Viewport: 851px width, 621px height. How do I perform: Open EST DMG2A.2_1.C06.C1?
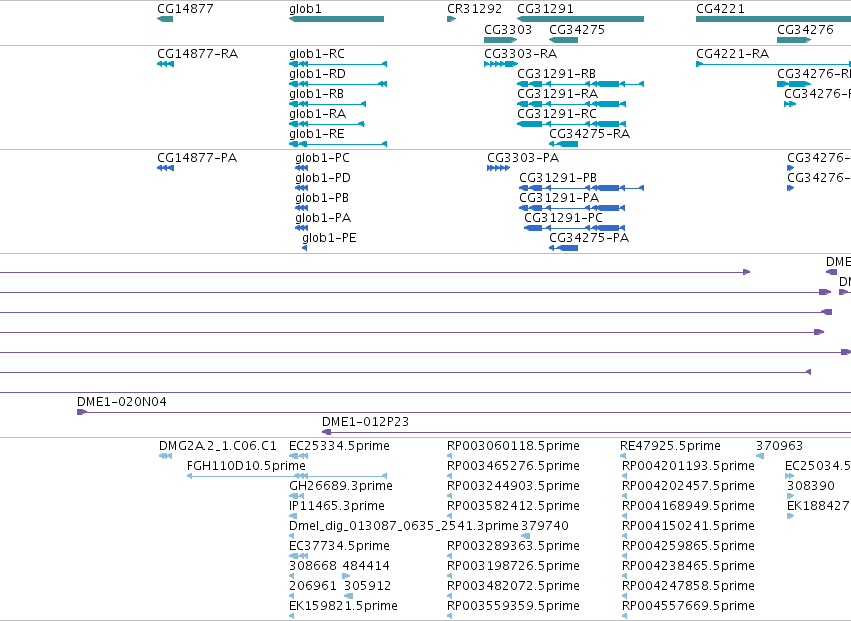pyautogui.click(x=218, y=446)
